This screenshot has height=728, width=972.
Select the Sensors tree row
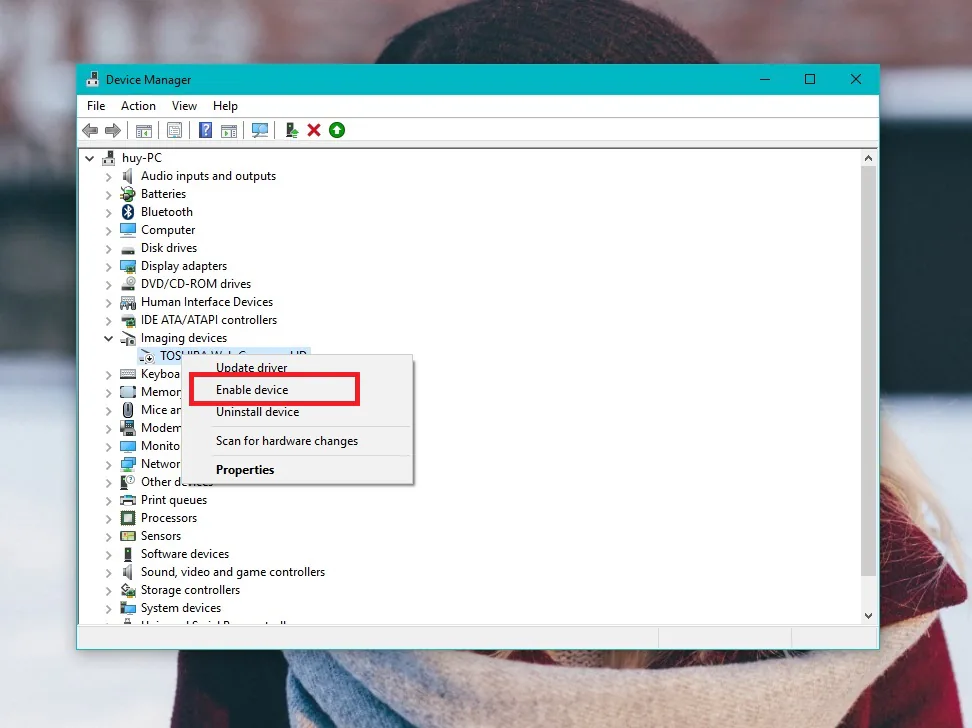click(x=161, y=536)
